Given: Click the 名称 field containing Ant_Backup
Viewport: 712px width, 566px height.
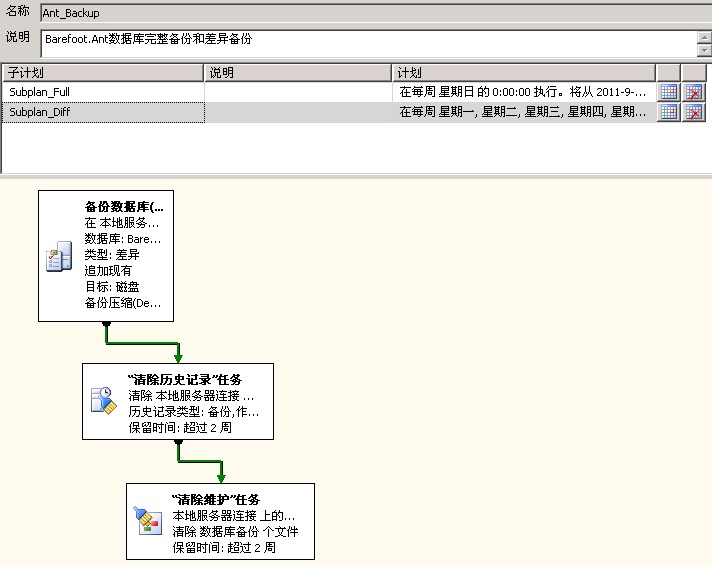Looking at the screenshot, I should coord(370,14).
